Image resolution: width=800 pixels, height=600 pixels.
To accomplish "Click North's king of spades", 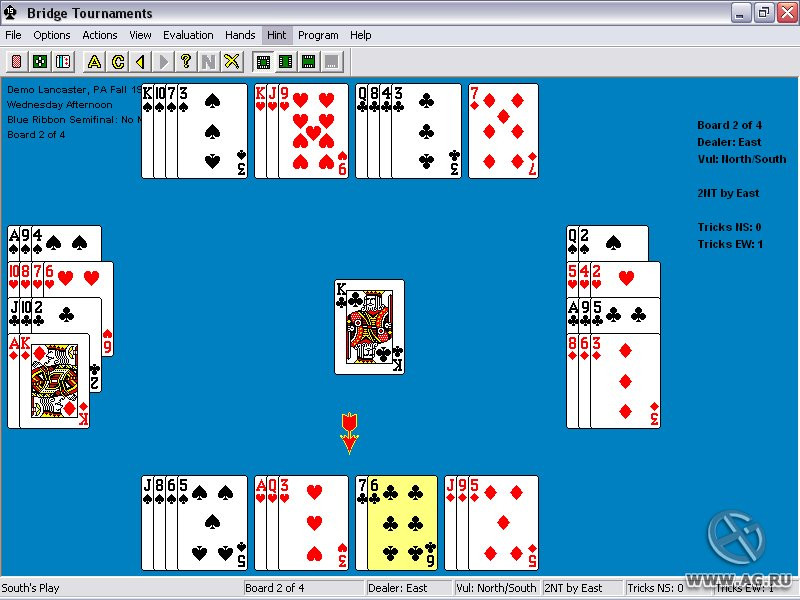I will [x=147, y=131].
